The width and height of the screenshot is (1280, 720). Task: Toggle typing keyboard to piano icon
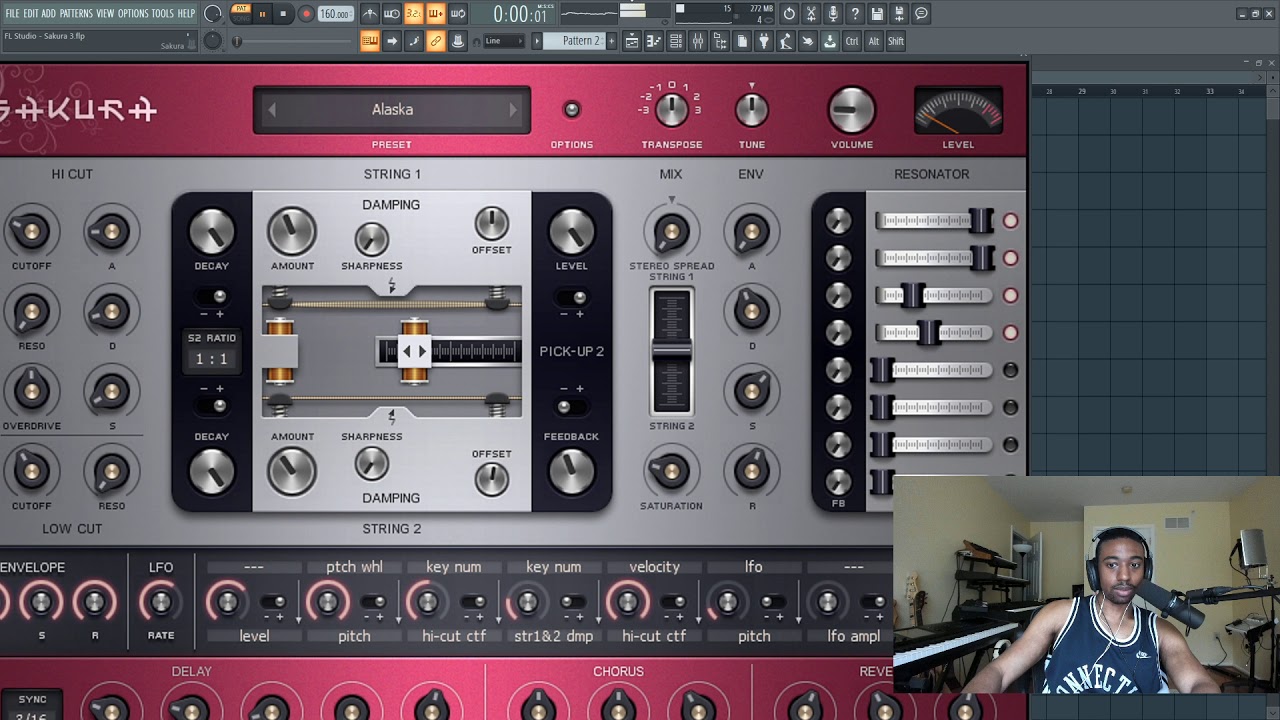(x=370, y=41)
